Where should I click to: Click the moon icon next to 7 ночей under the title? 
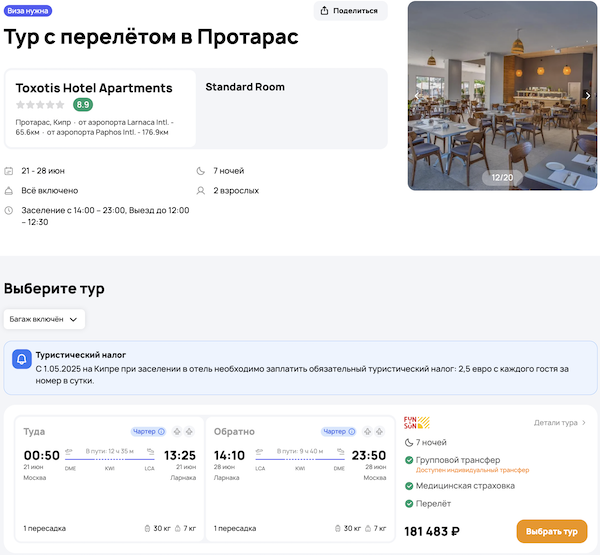pos(202,171)
